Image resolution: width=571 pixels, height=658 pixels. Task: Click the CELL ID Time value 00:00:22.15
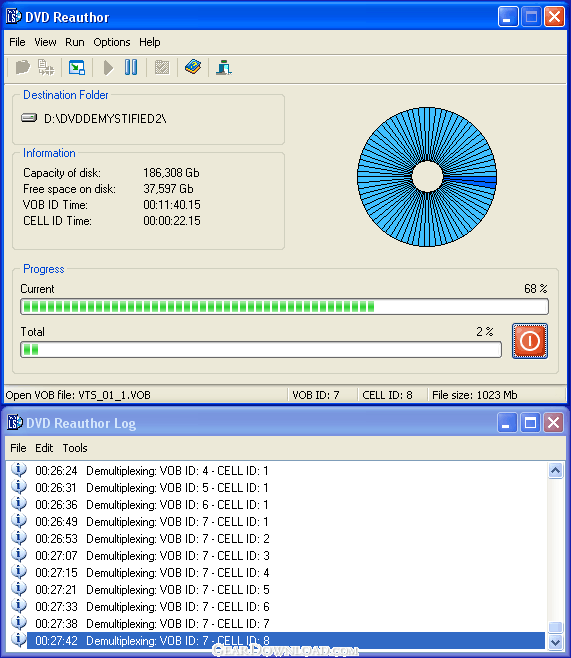pos(172,221)
